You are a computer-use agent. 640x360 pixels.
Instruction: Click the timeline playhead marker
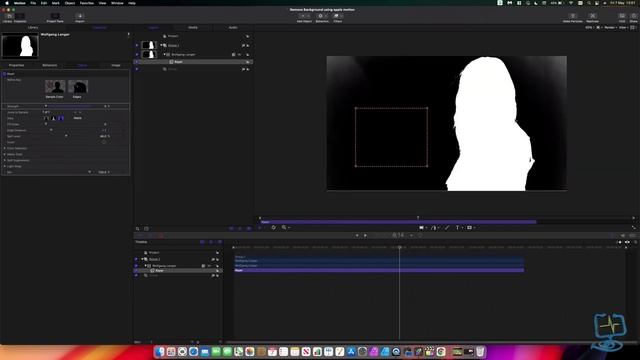400,247
